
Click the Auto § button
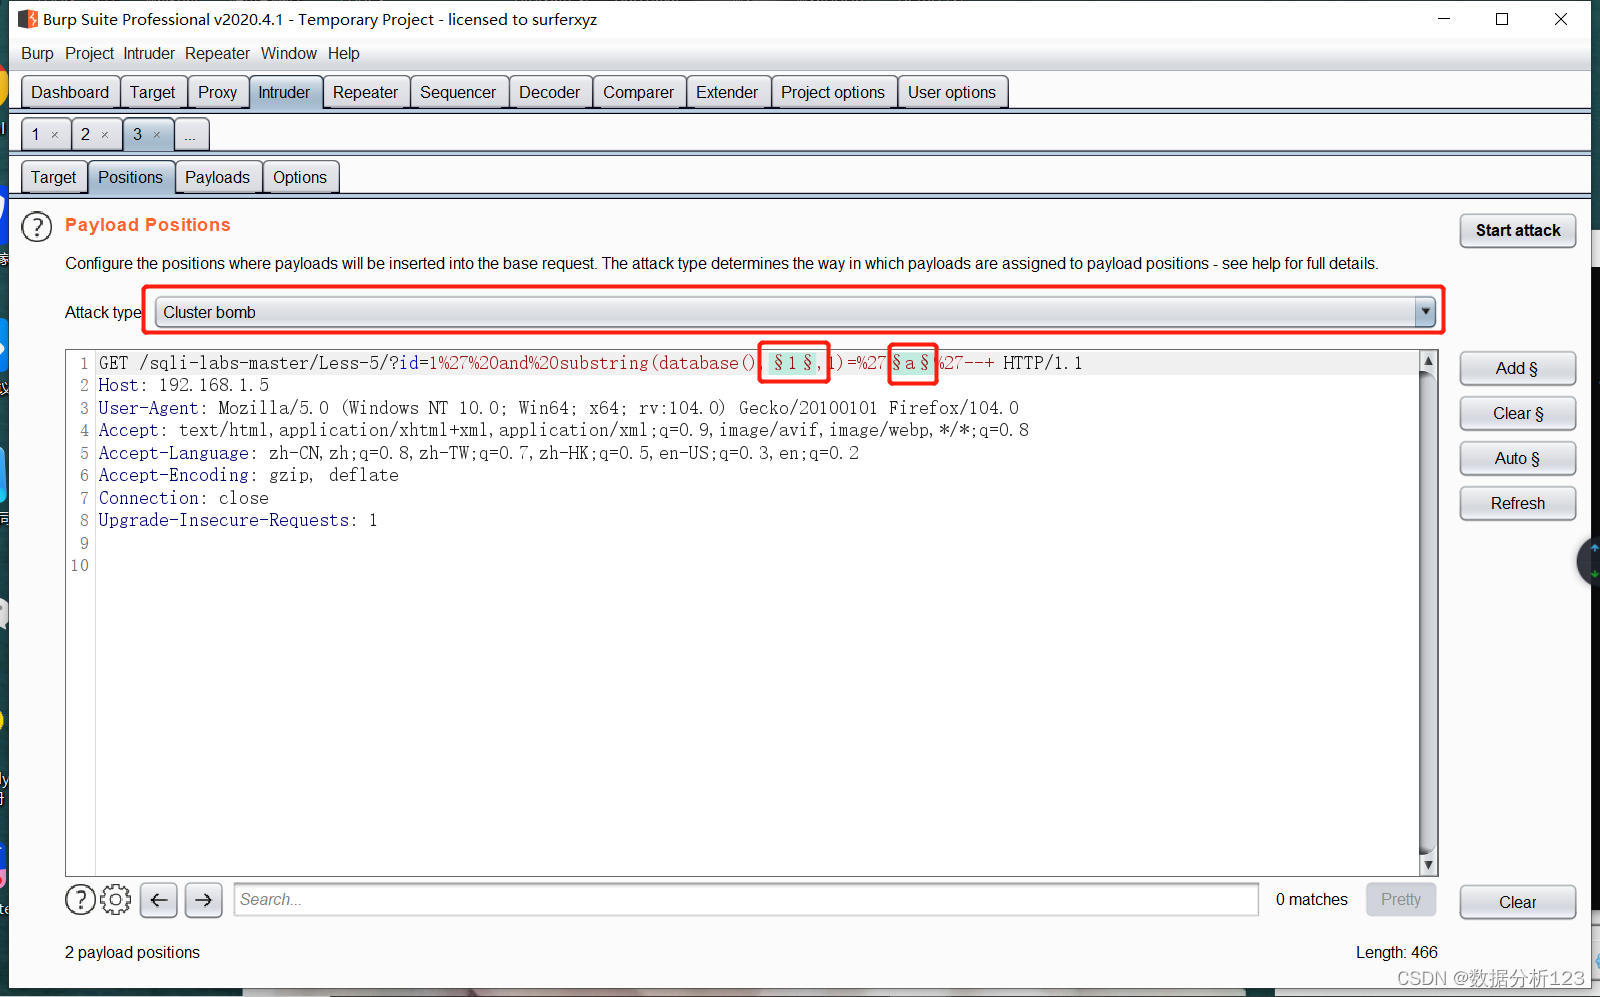tap(1518, 458)
